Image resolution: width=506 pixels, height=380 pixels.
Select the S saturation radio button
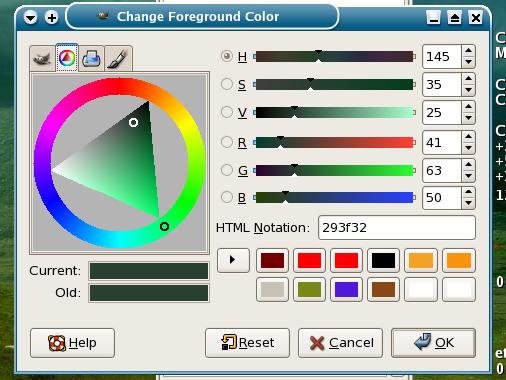pos(227,84)
